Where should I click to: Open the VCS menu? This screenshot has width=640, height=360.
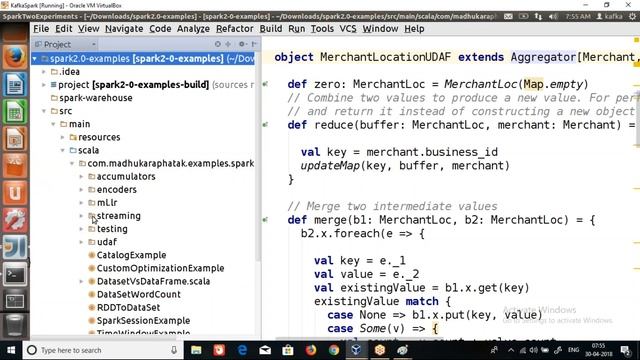(348, 29)
